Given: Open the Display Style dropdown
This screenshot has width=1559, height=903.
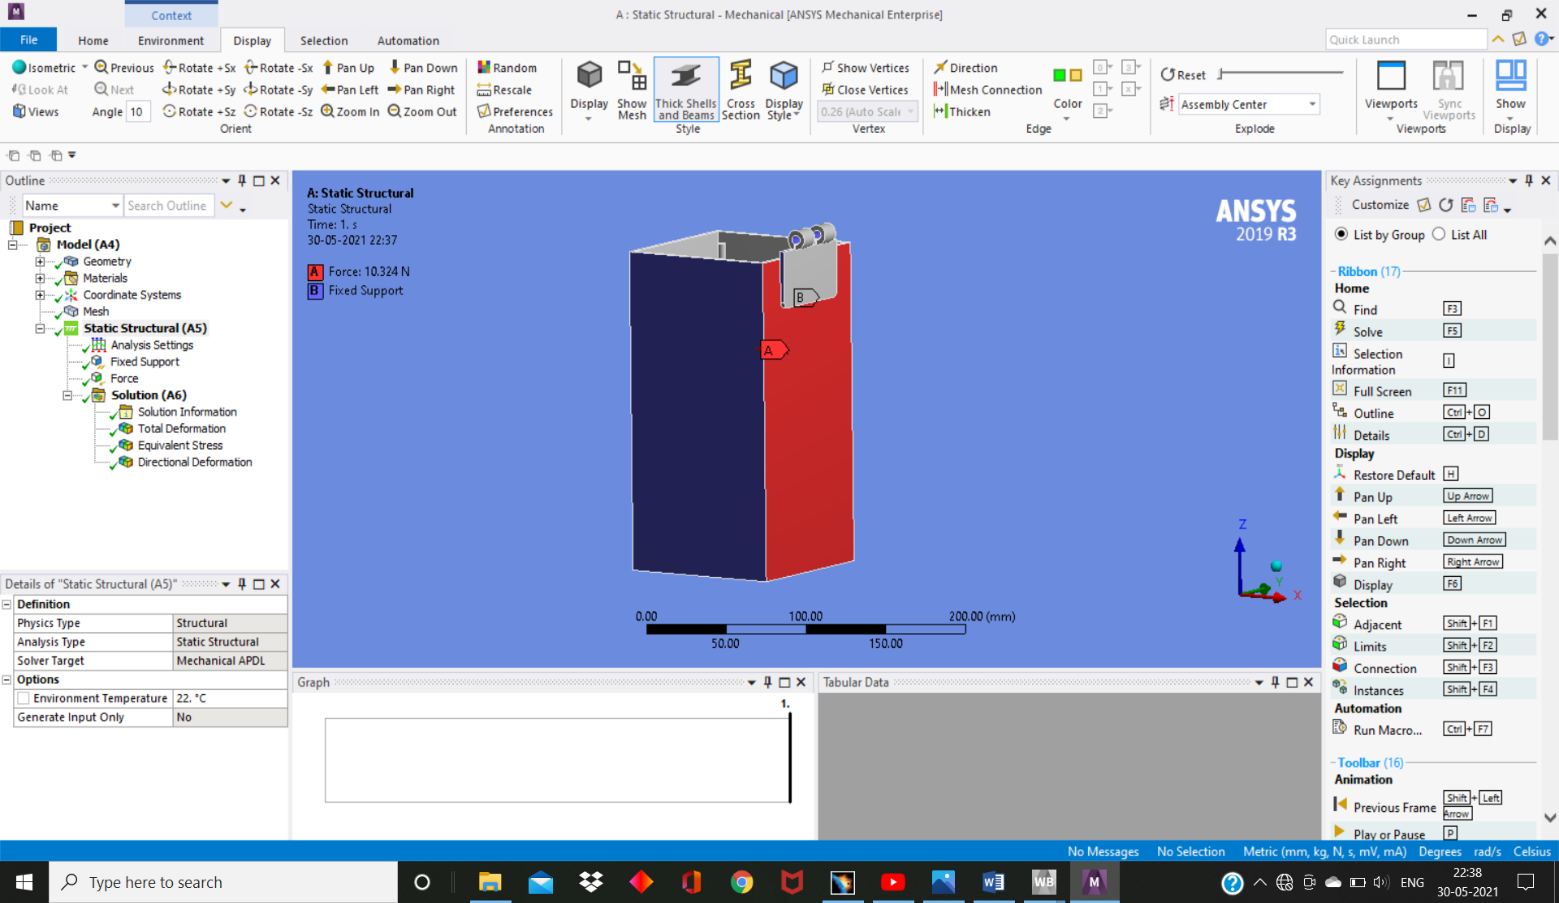Looking at the screenshot, I should point(784,90).
